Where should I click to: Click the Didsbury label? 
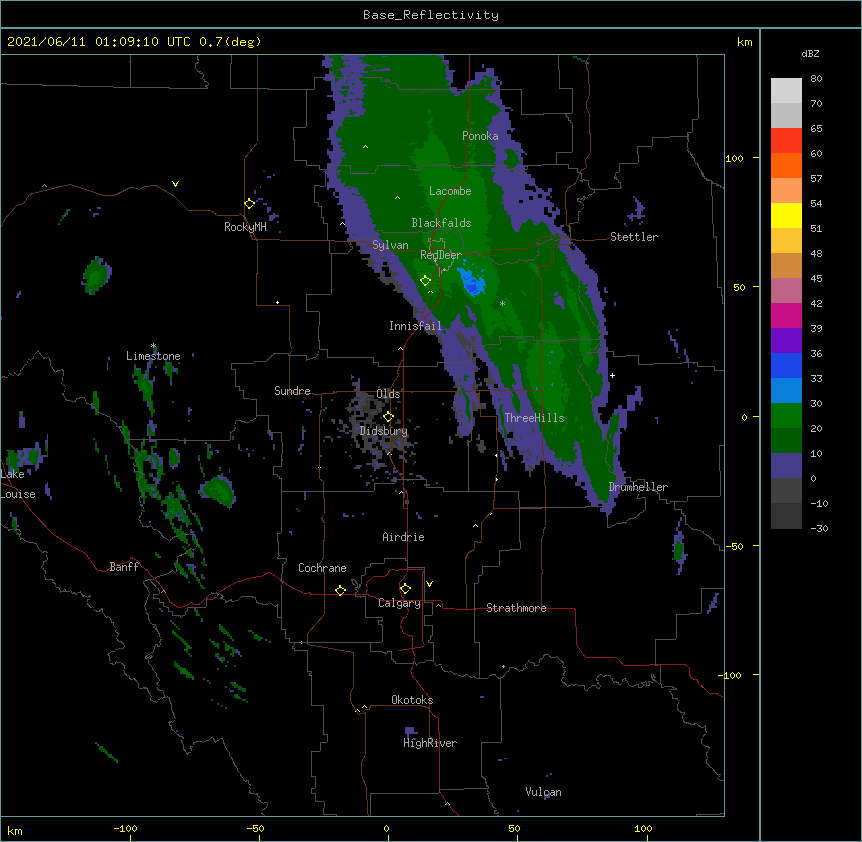[x=384, y=431]
